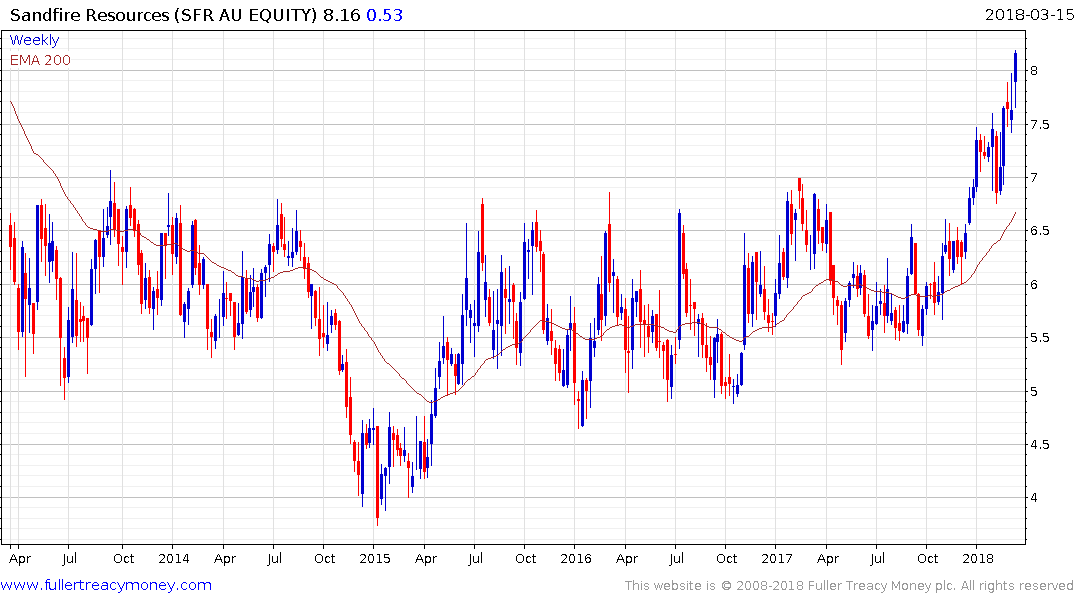1075x600 pixels.
Task: Click the y-axis label 6
Action: click(1034, 285)
